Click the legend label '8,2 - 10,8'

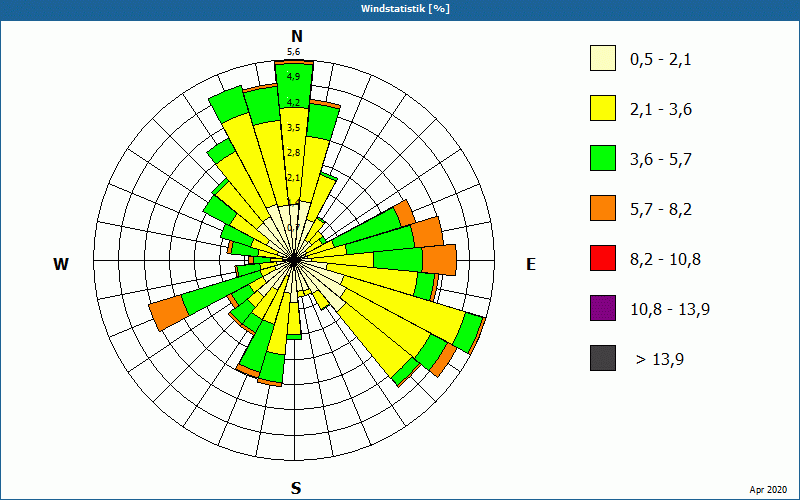[x=665, y=260]
